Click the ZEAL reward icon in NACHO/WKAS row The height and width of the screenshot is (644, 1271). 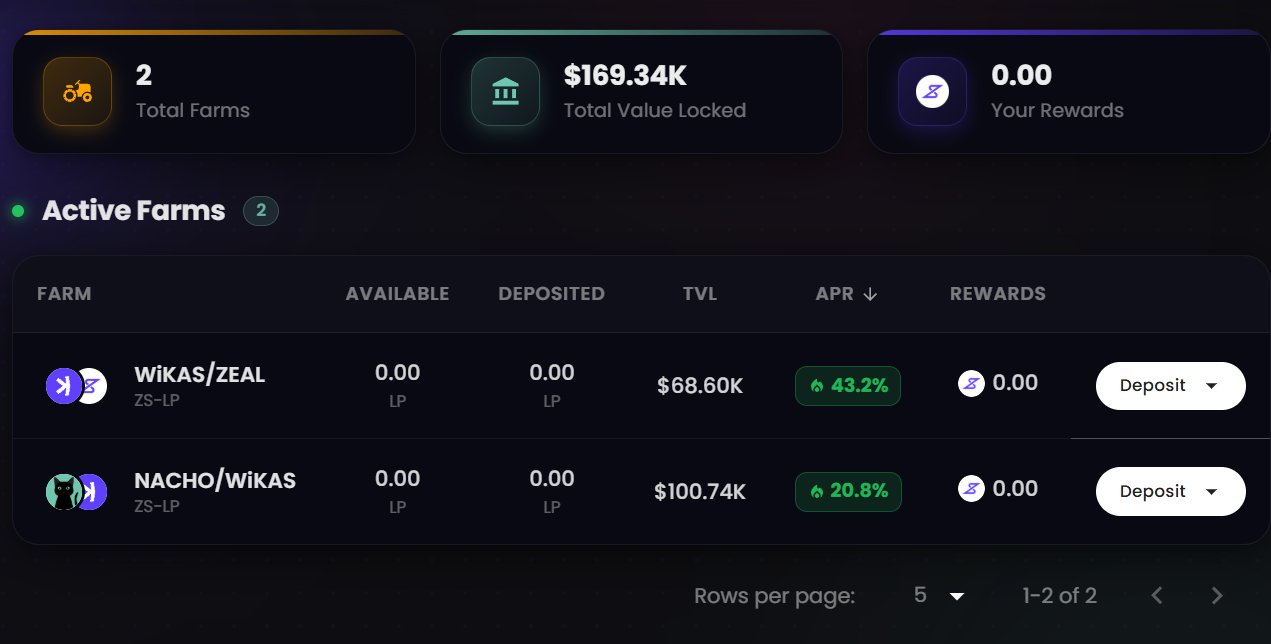972,489
